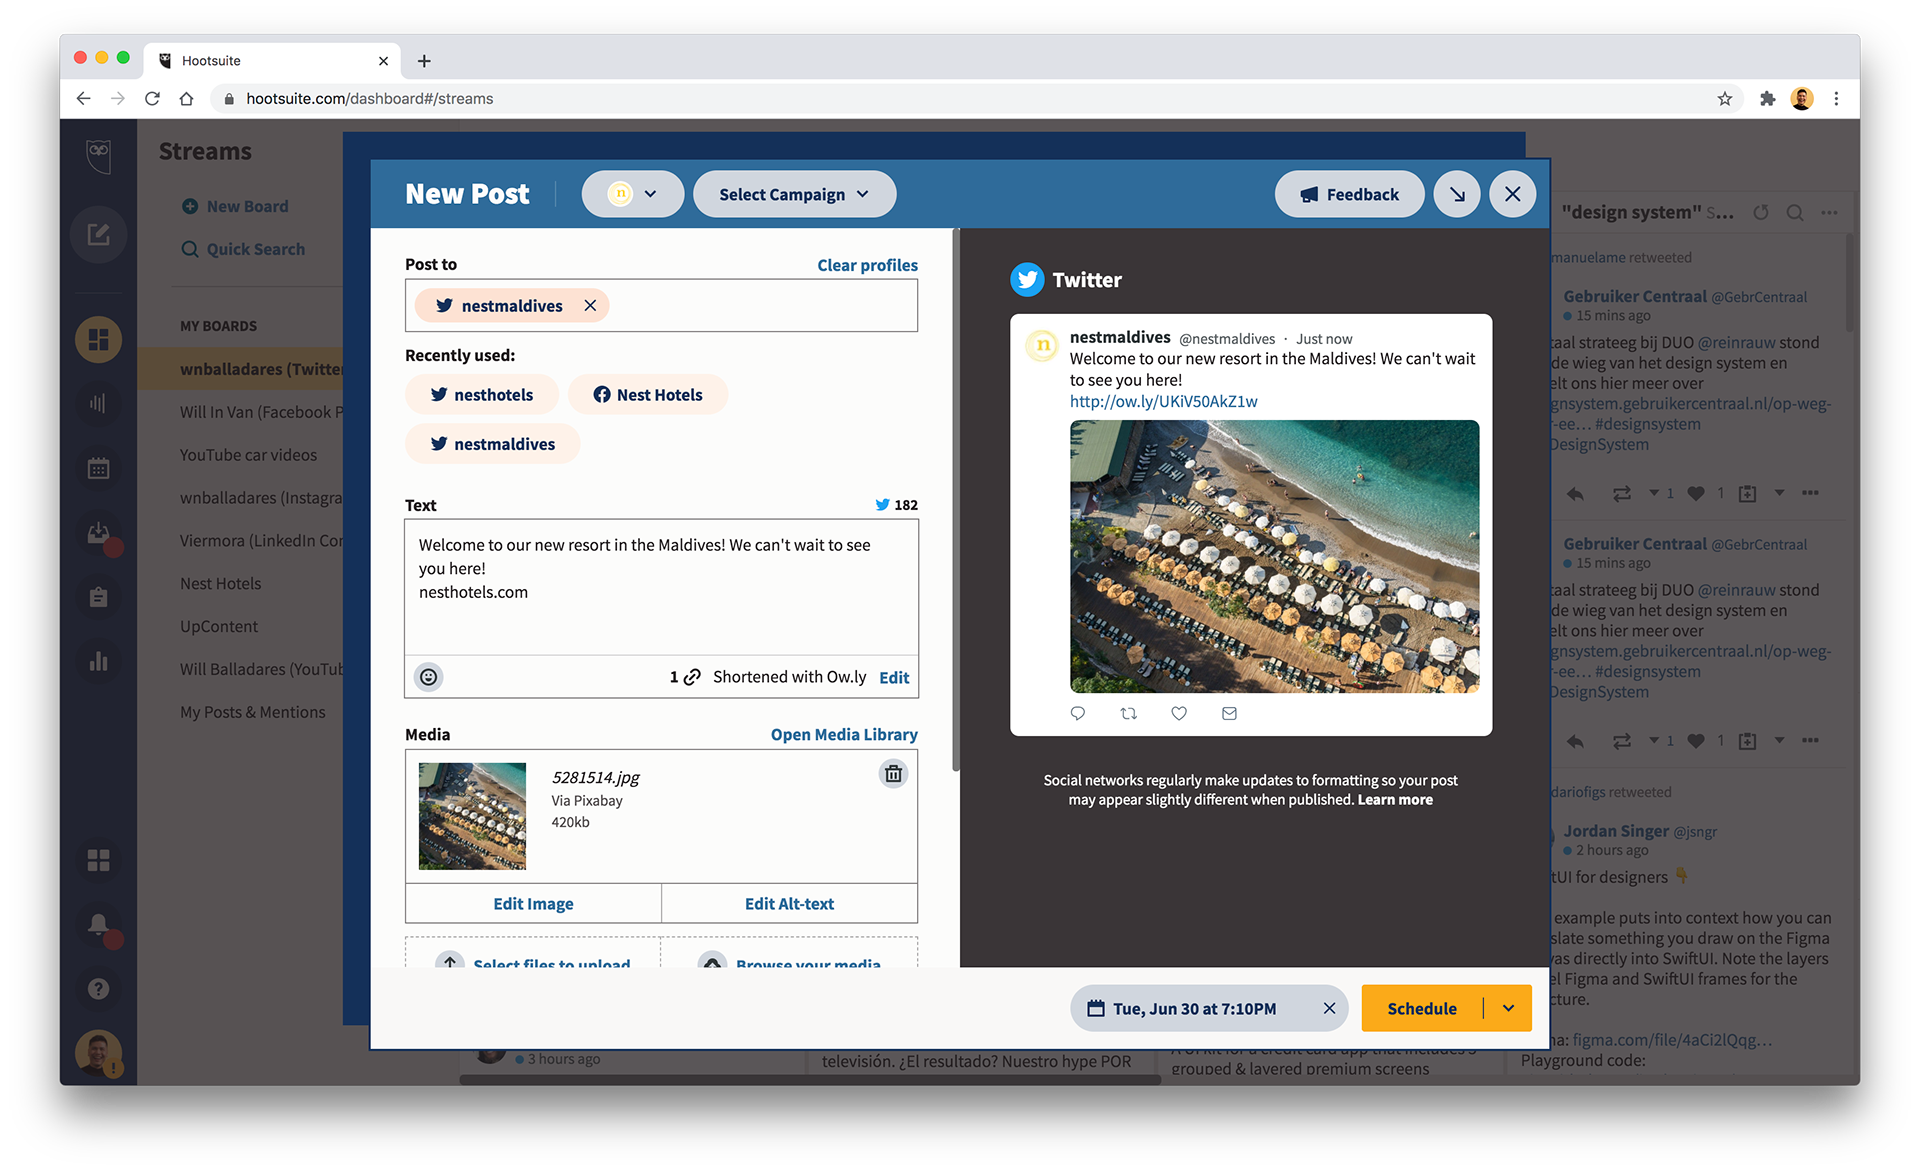Click the beach resort image in Twitter preview

click(x=1274, y=557)
